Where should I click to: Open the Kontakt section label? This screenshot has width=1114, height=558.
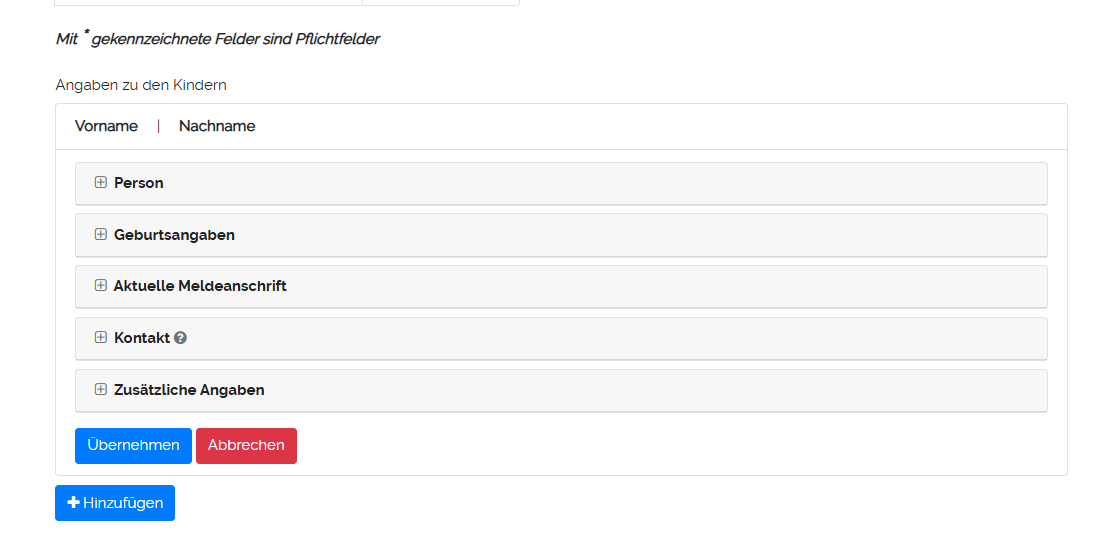[142, 338]
